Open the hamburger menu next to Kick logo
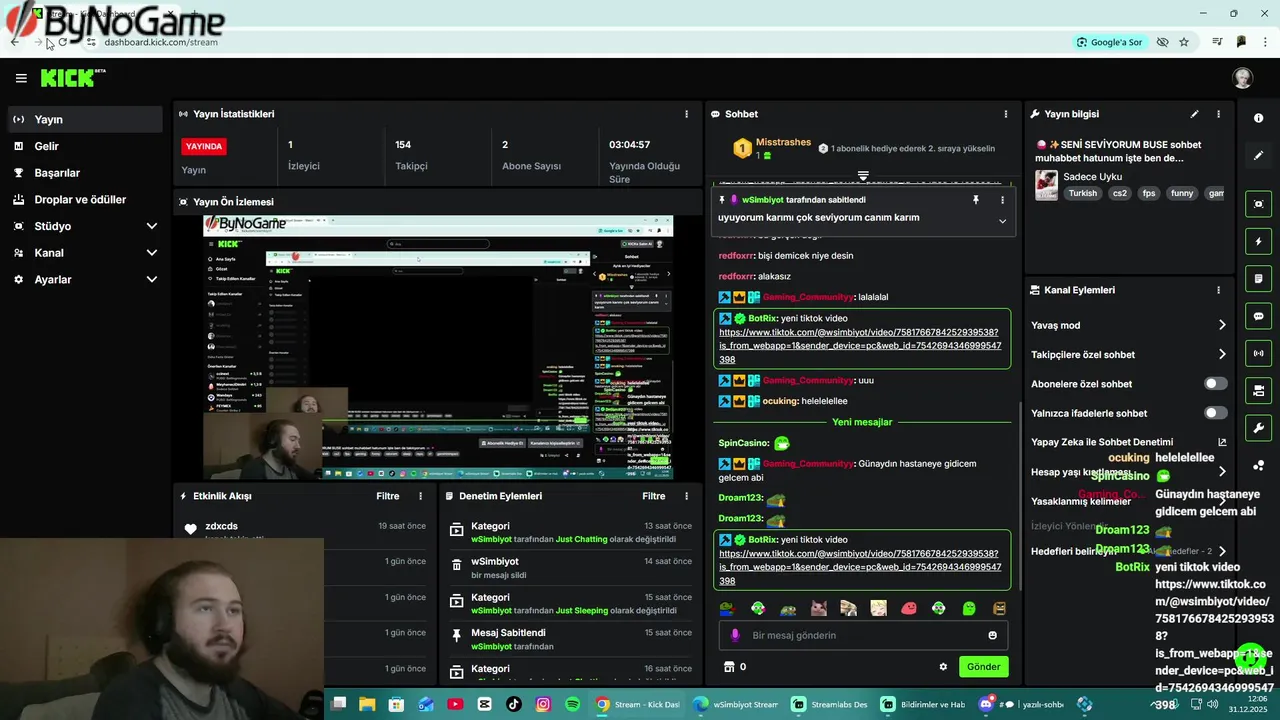The height and width of the screenshot is (720, 1280). (21, 78)
